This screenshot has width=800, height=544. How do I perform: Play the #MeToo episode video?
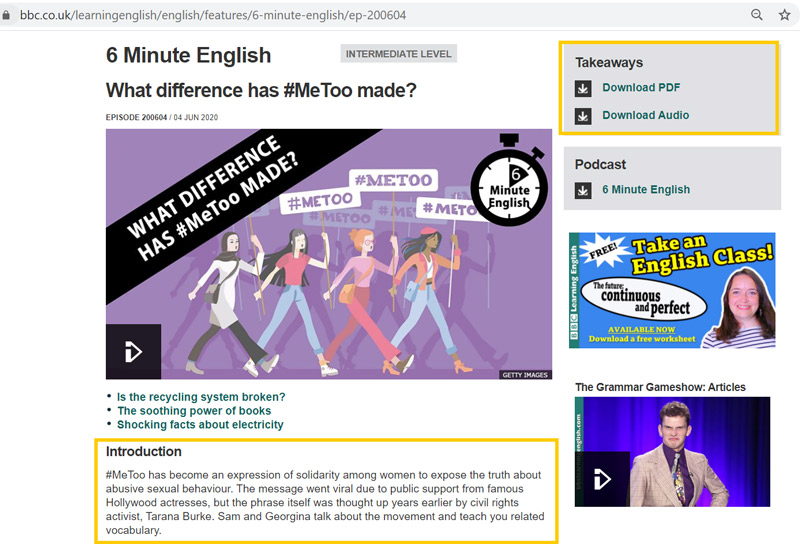point(133,352)
